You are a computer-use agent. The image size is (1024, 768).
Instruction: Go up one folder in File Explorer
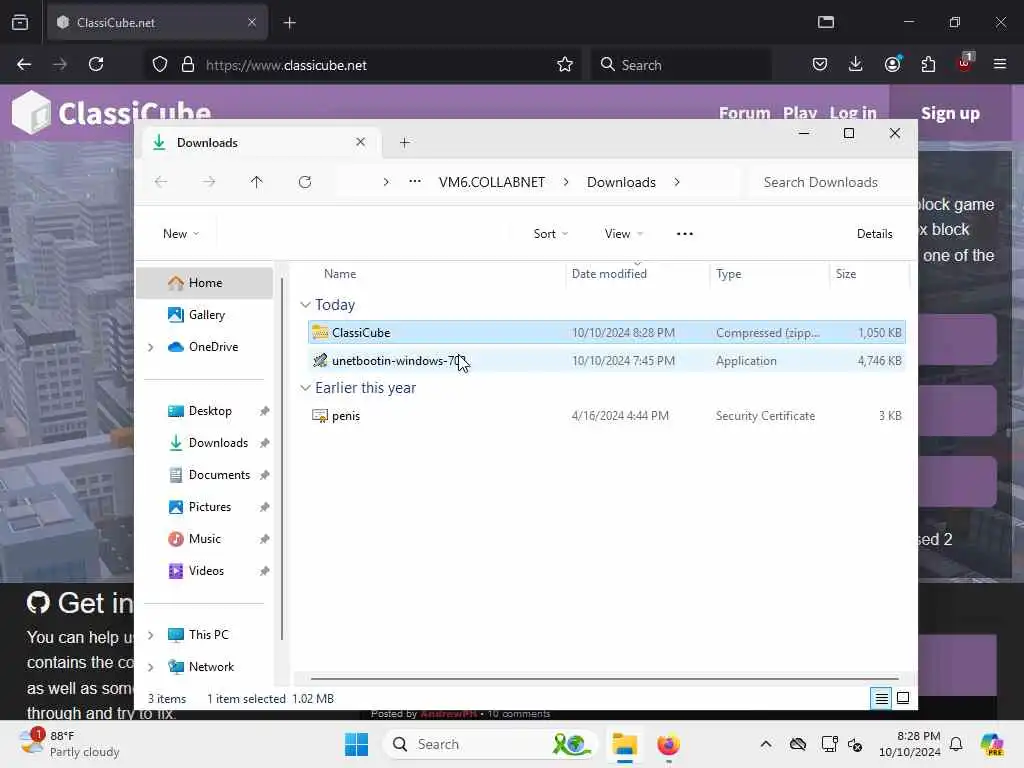(x=257, y=182)
